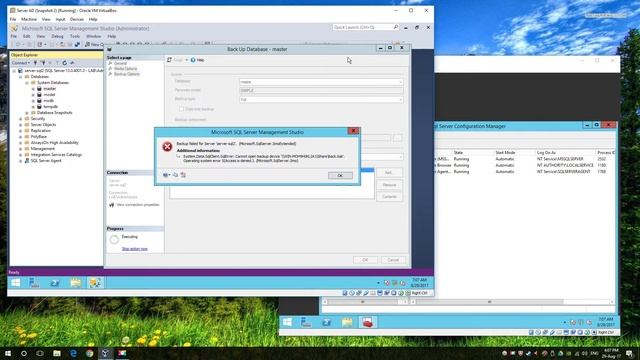Viewport: 640px width, 360px height.
Task: Expand the Security node in Object Explorer
Action: (x=21, y=119)
